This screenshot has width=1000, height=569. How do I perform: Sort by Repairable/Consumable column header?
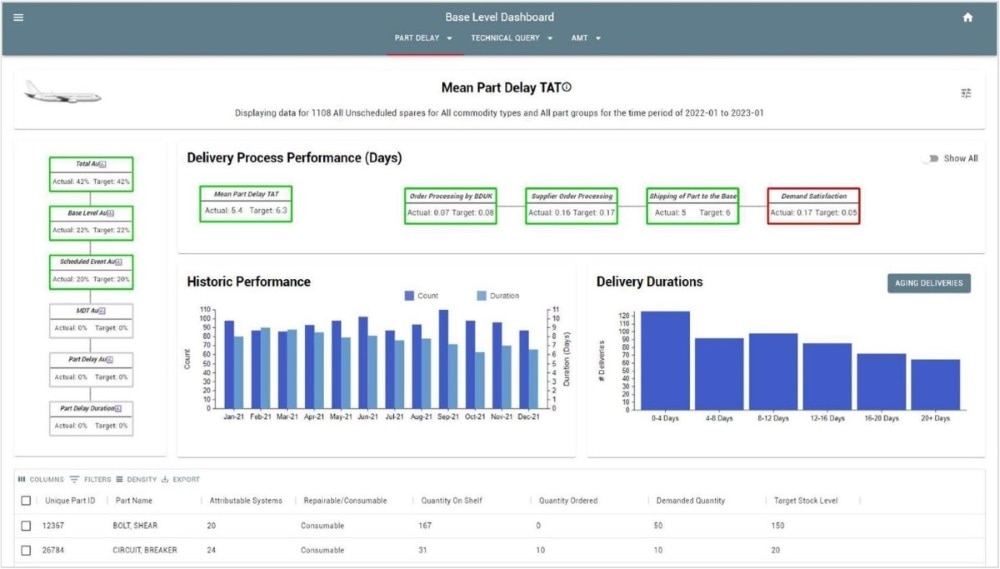pos(345,501)
